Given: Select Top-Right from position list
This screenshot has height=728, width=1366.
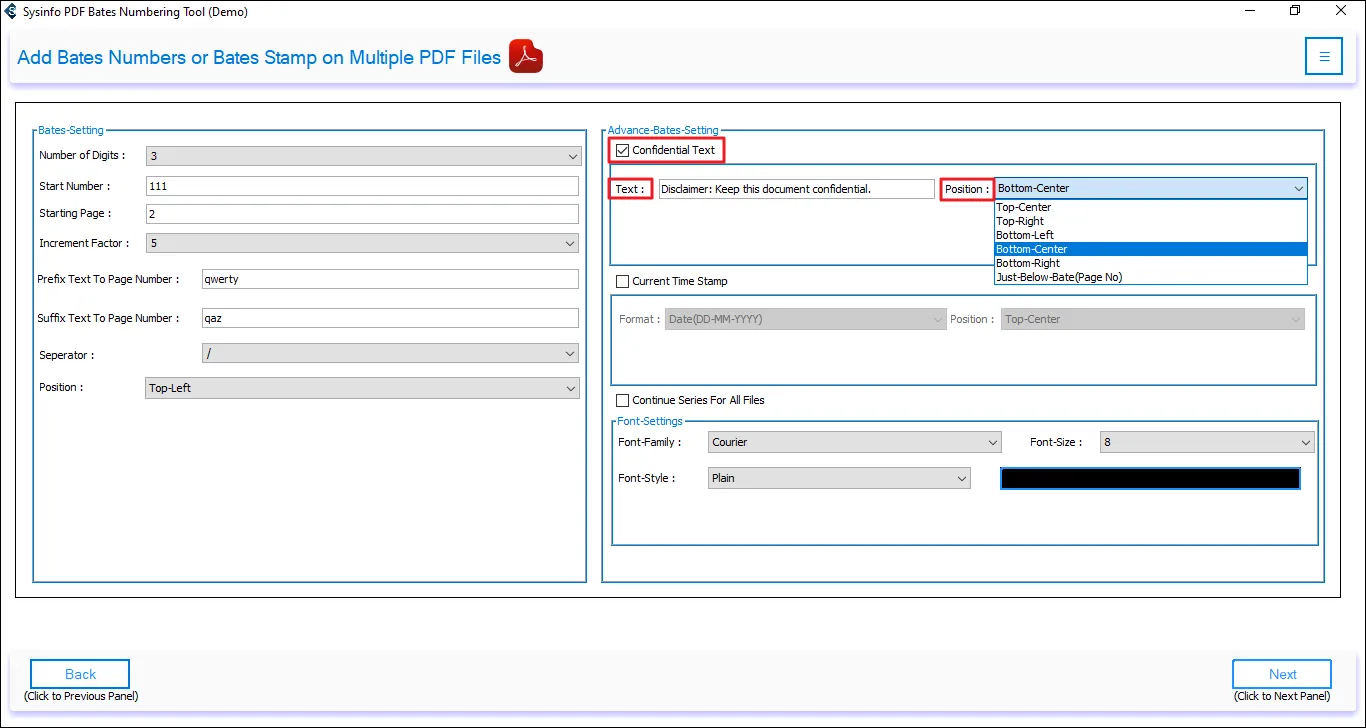Looking at the screenshot, I should pyautogui.click(x=1020, y=221).
